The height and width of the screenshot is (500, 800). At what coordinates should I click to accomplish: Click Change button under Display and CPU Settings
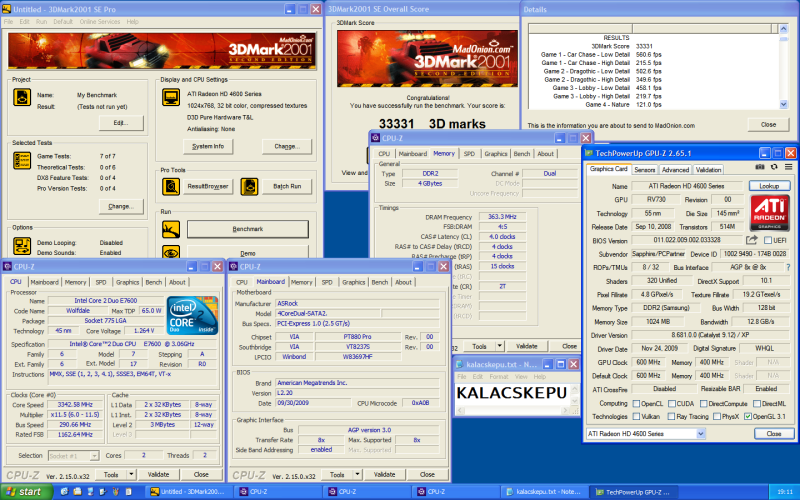[287, 146]
